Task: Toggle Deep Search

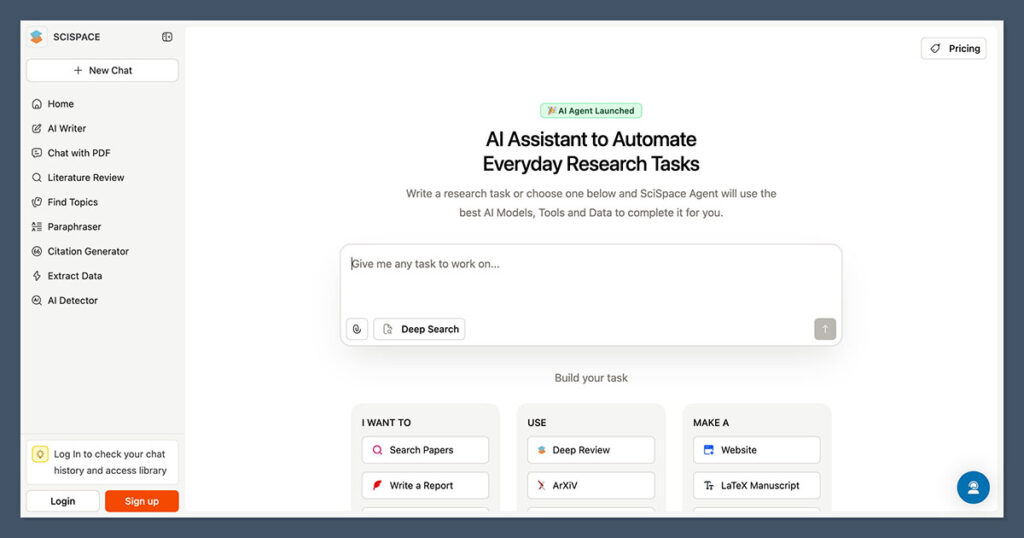Action: [419, 329]
